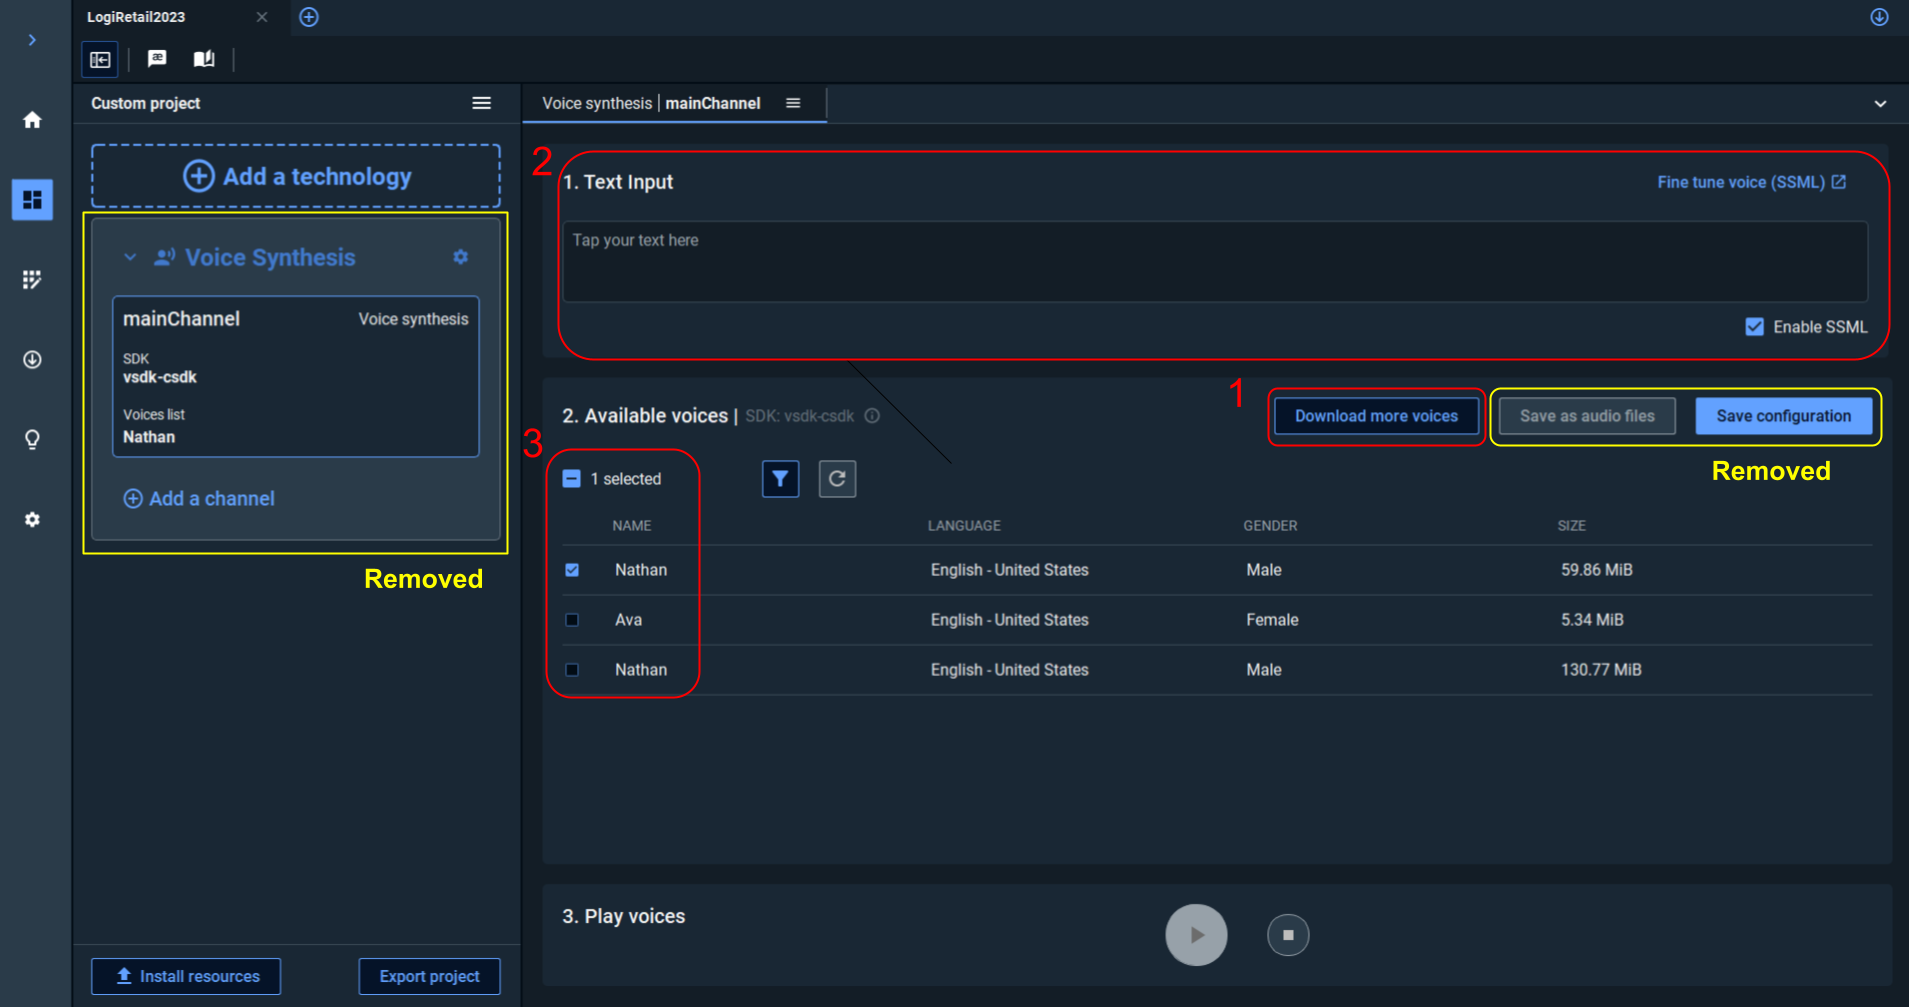Open the Custom project hamburger menu
1915x1007 pixels.
pos(481,103)
